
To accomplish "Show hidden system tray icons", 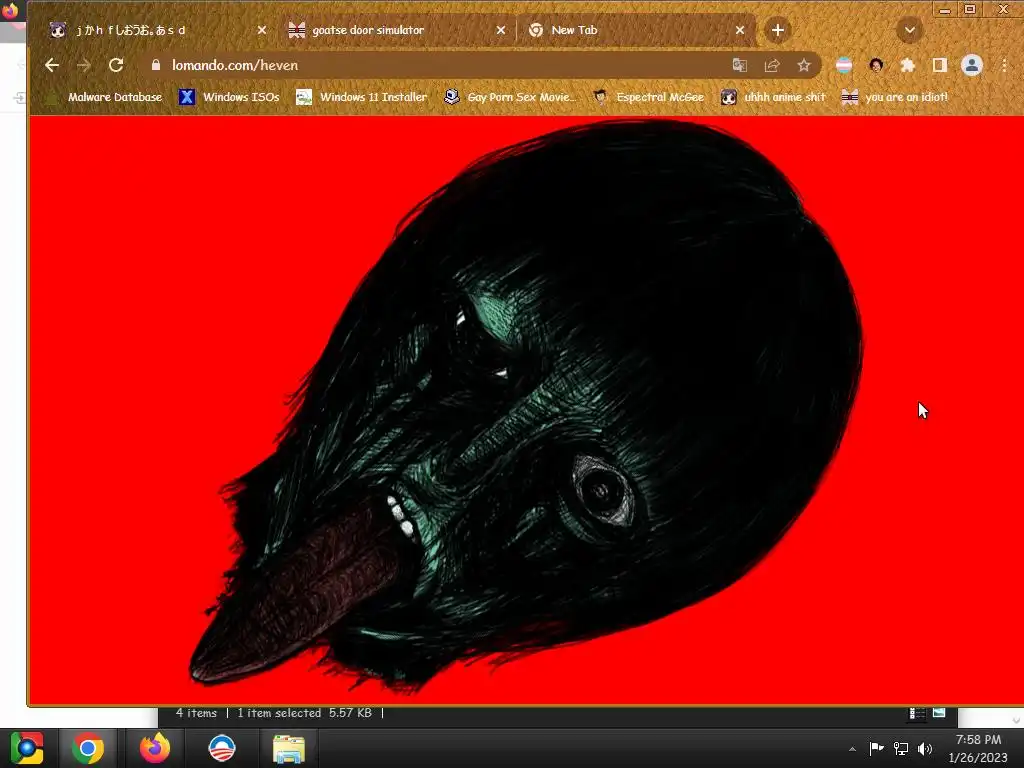I will 852,749.
